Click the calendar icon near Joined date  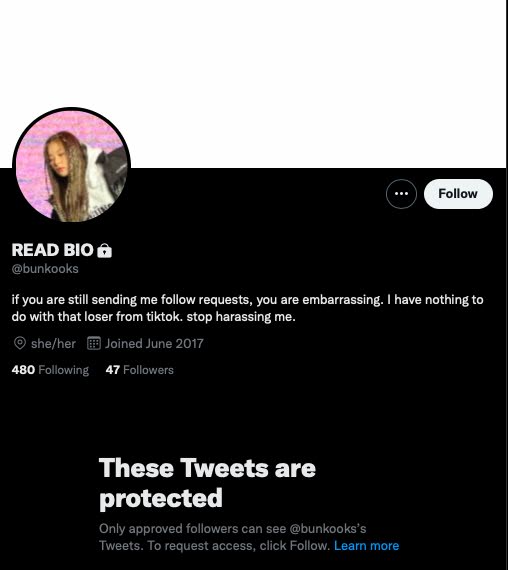[x=93, y=343]
